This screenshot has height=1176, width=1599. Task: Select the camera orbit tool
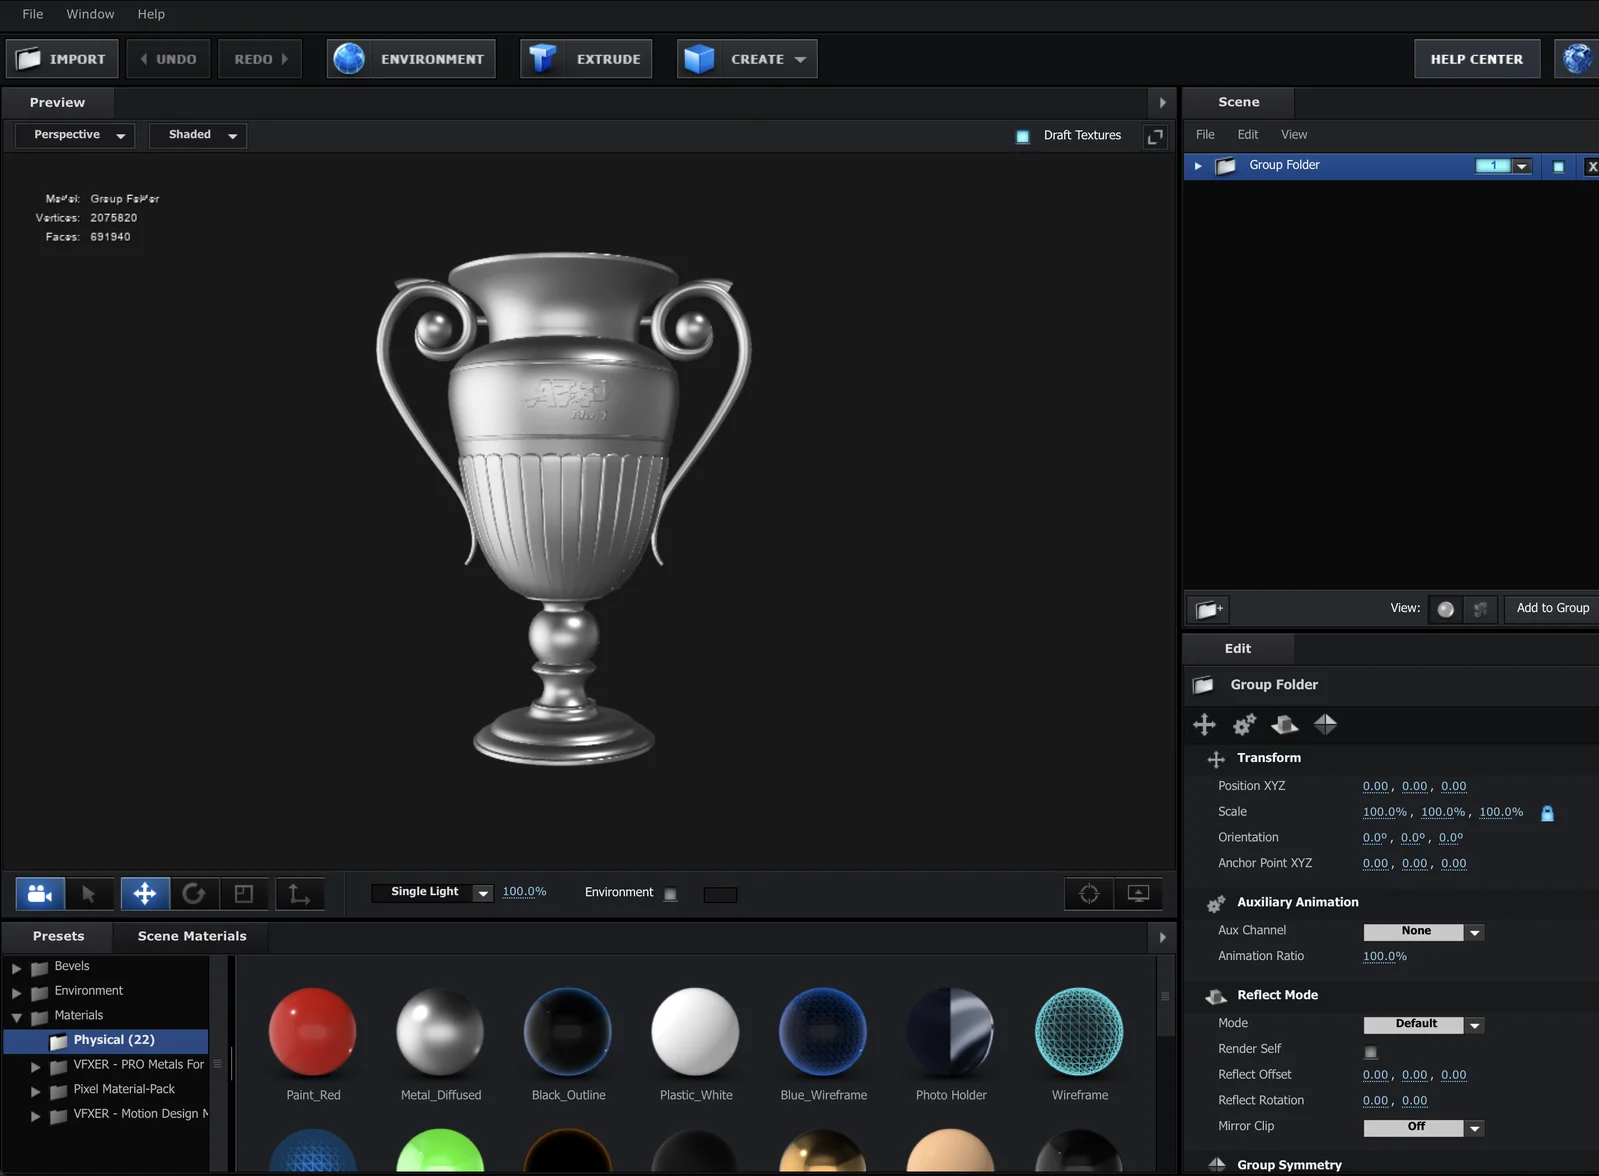pos(40,893)
